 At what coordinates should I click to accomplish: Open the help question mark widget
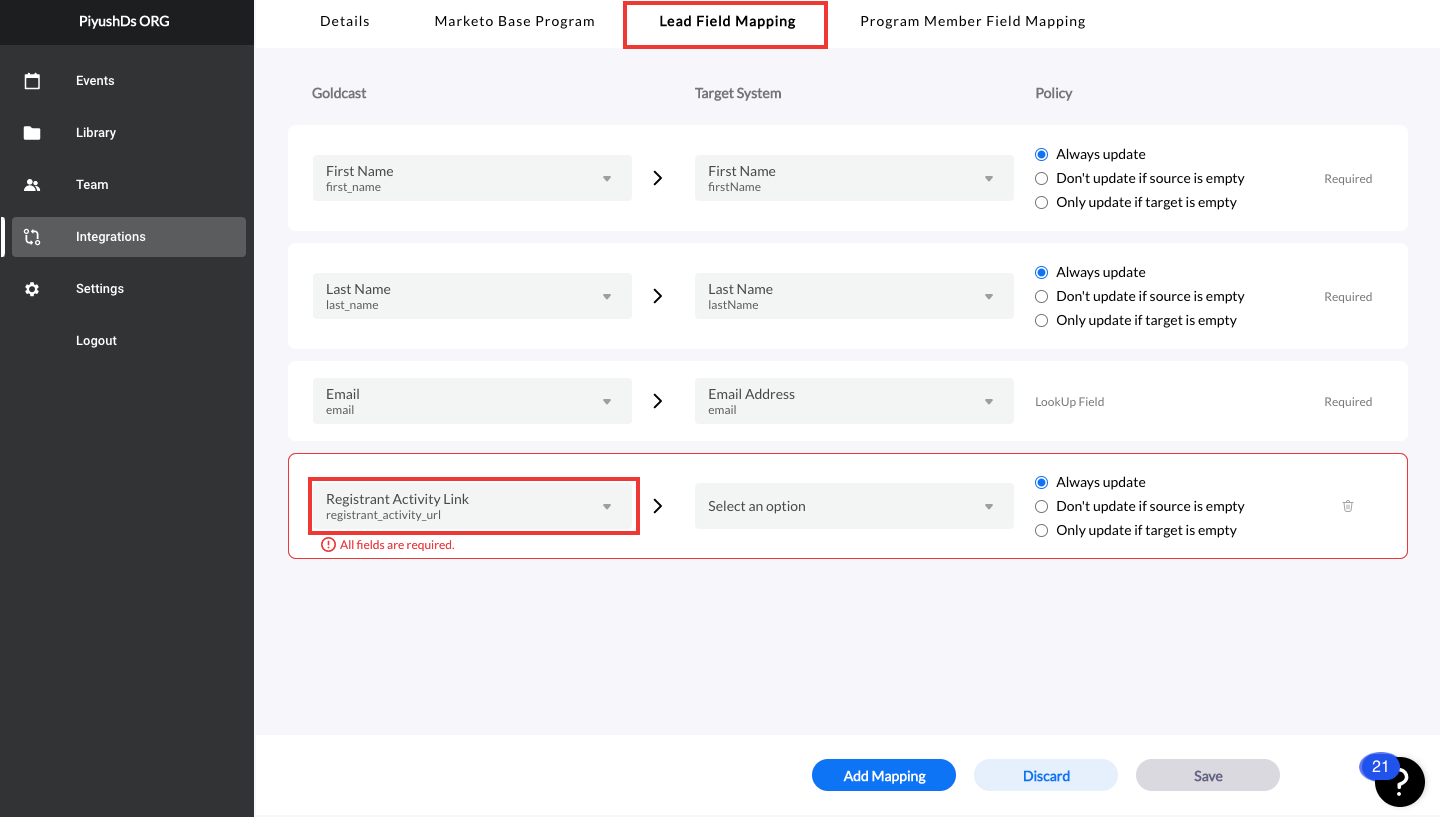(1400, 782)
